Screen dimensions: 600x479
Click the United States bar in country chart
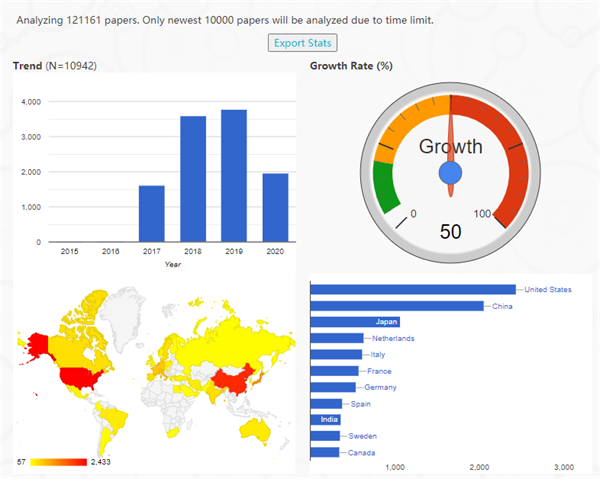click(x=413, y=290)
